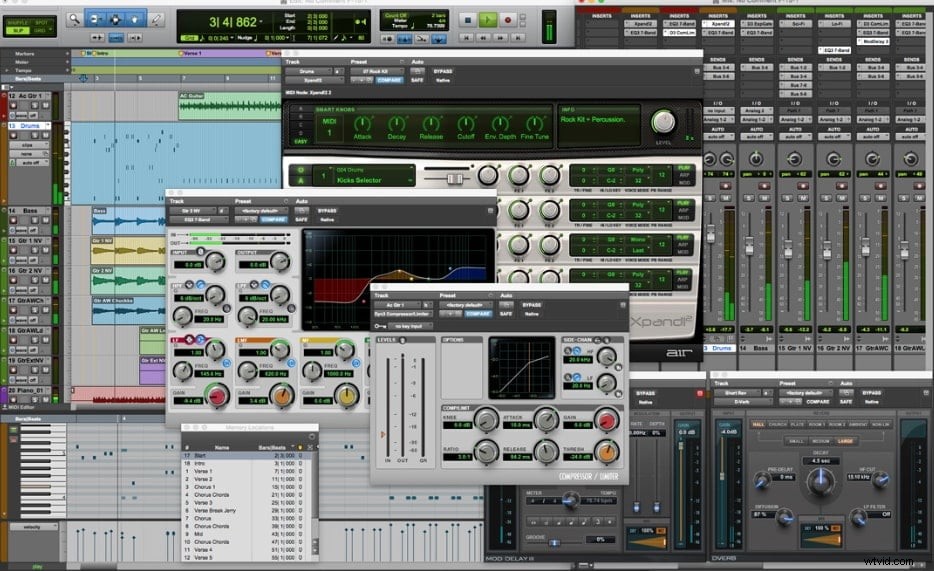This screenshot has width=934, height=571.
Task: Select the Selector tool
Action: tap(115, 20)
